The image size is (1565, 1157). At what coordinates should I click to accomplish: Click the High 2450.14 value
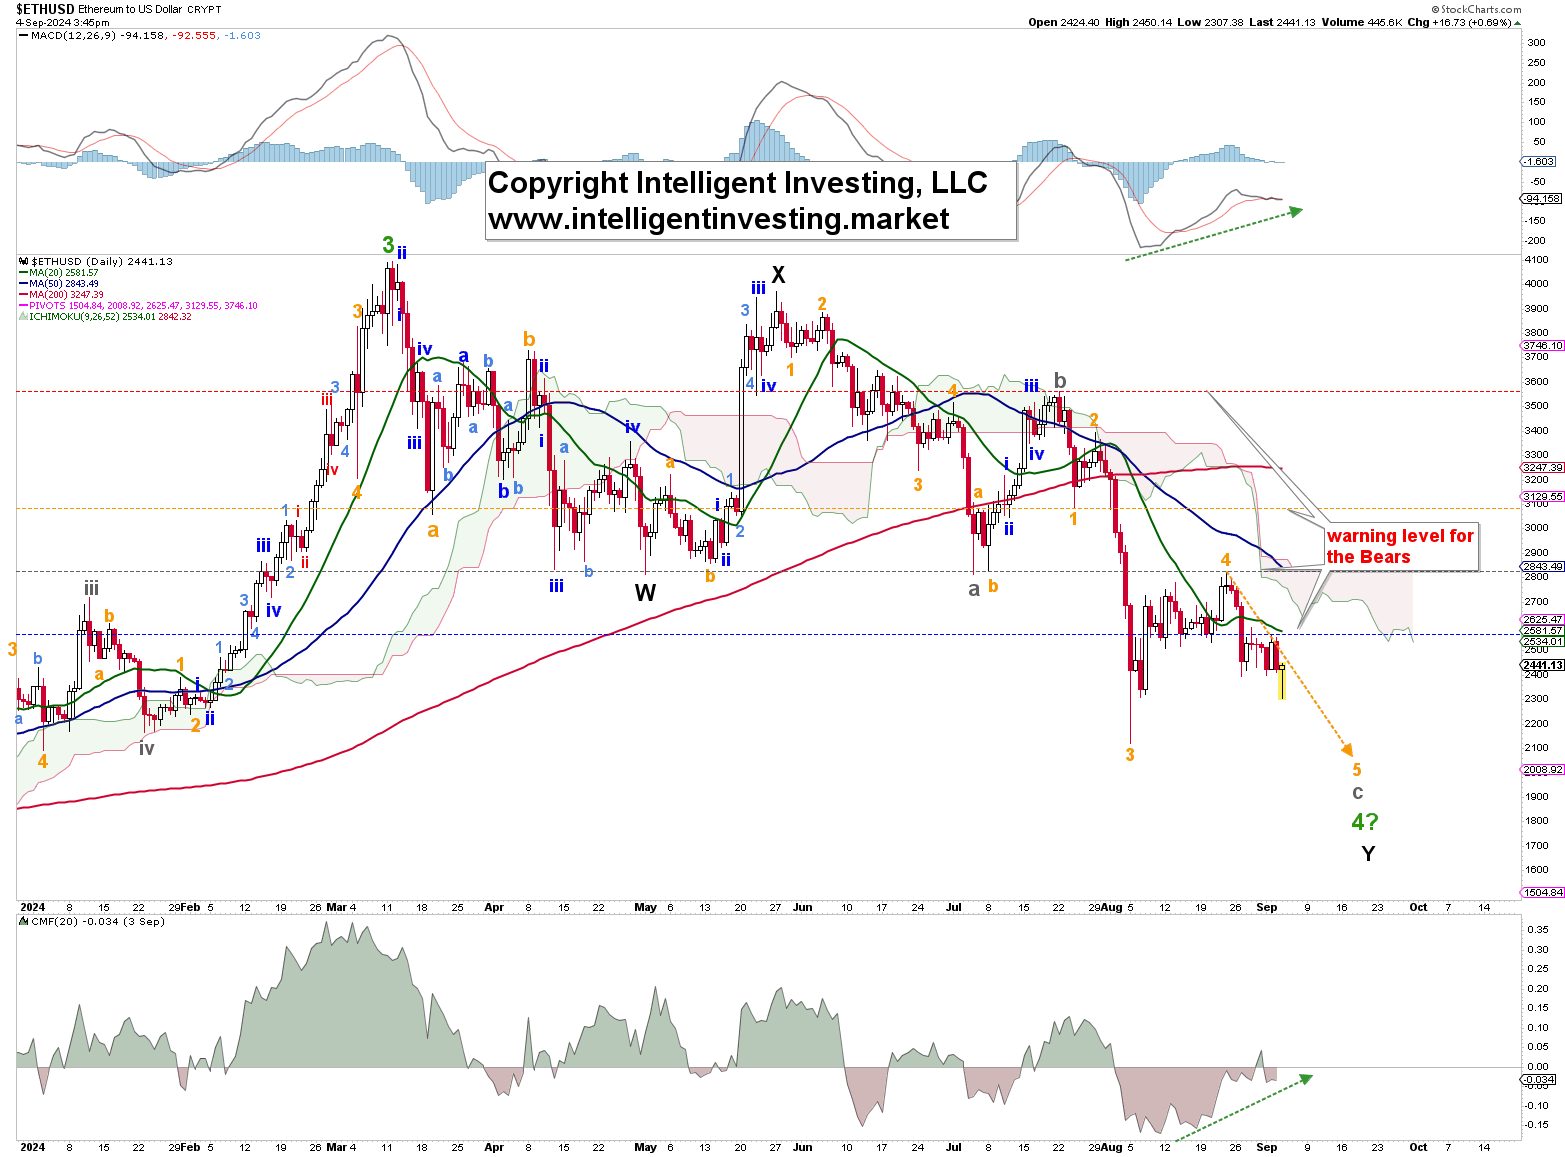[1138, 22]
